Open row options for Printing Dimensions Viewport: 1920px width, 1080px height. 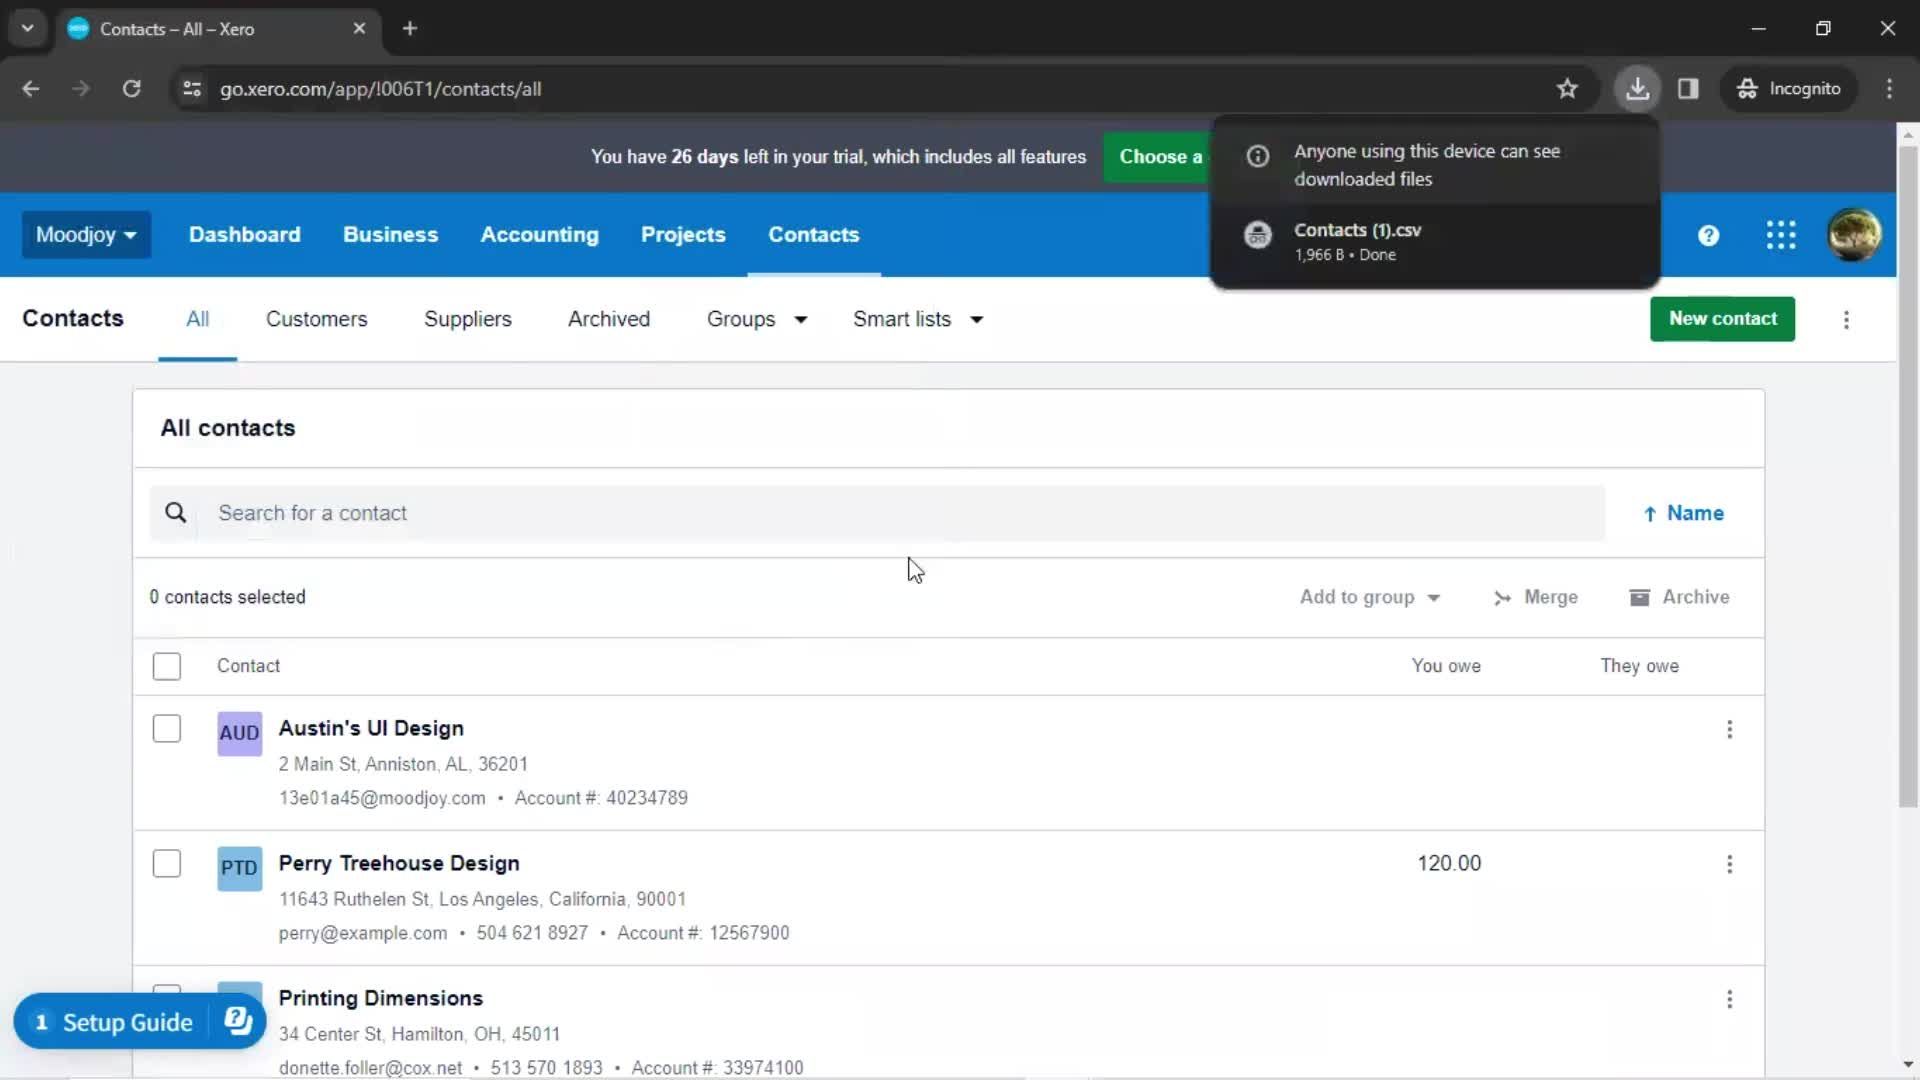(1729, 1000)
